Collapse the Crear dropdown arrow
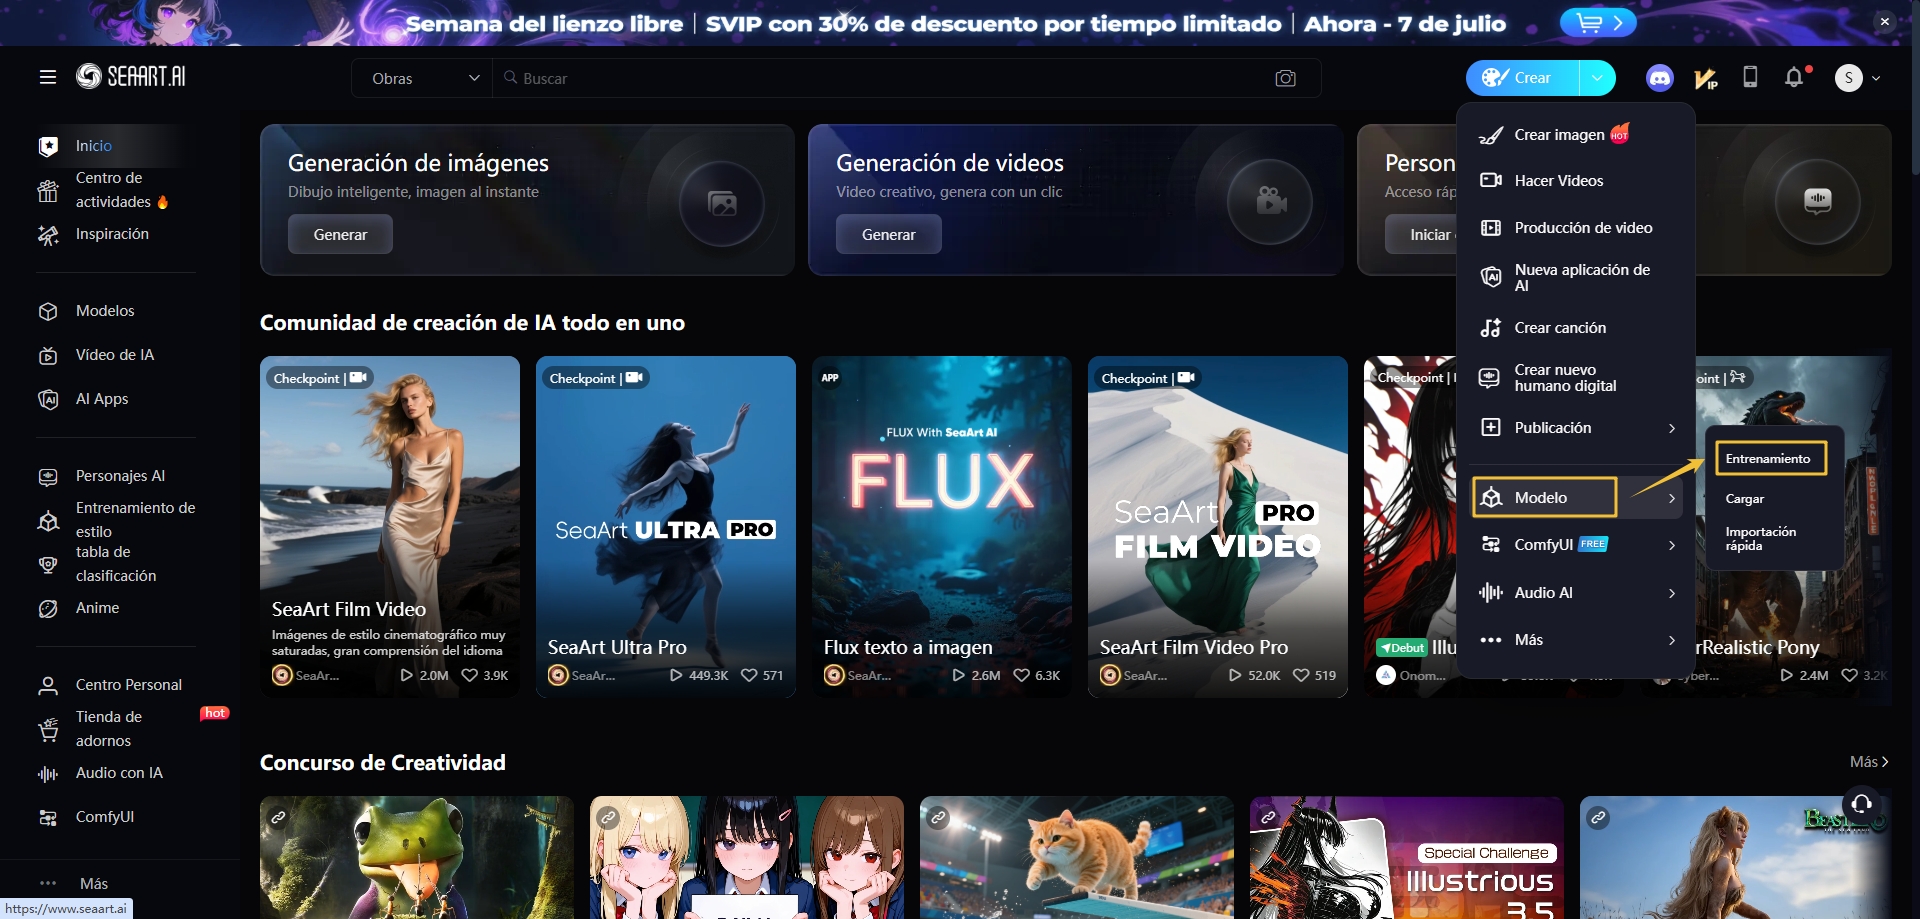 tap(1597, 78)
